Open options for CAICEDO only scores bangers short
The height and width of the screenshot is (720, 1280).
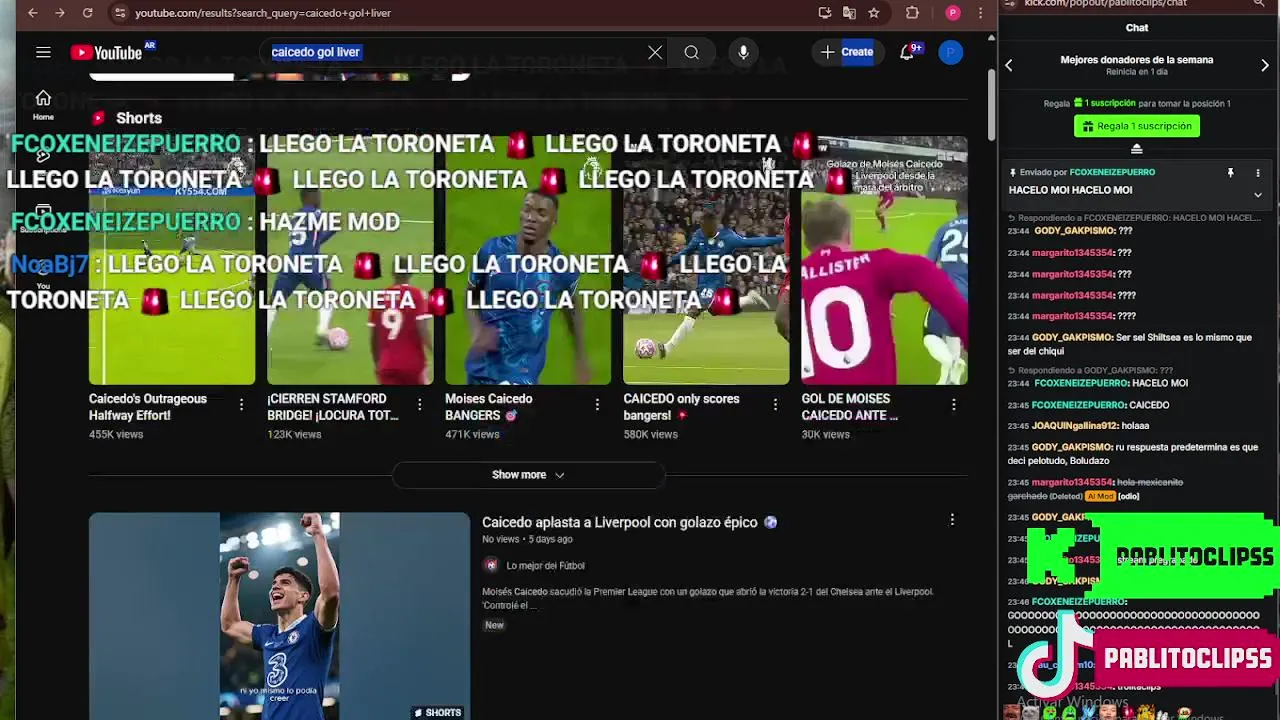[775, 405]
